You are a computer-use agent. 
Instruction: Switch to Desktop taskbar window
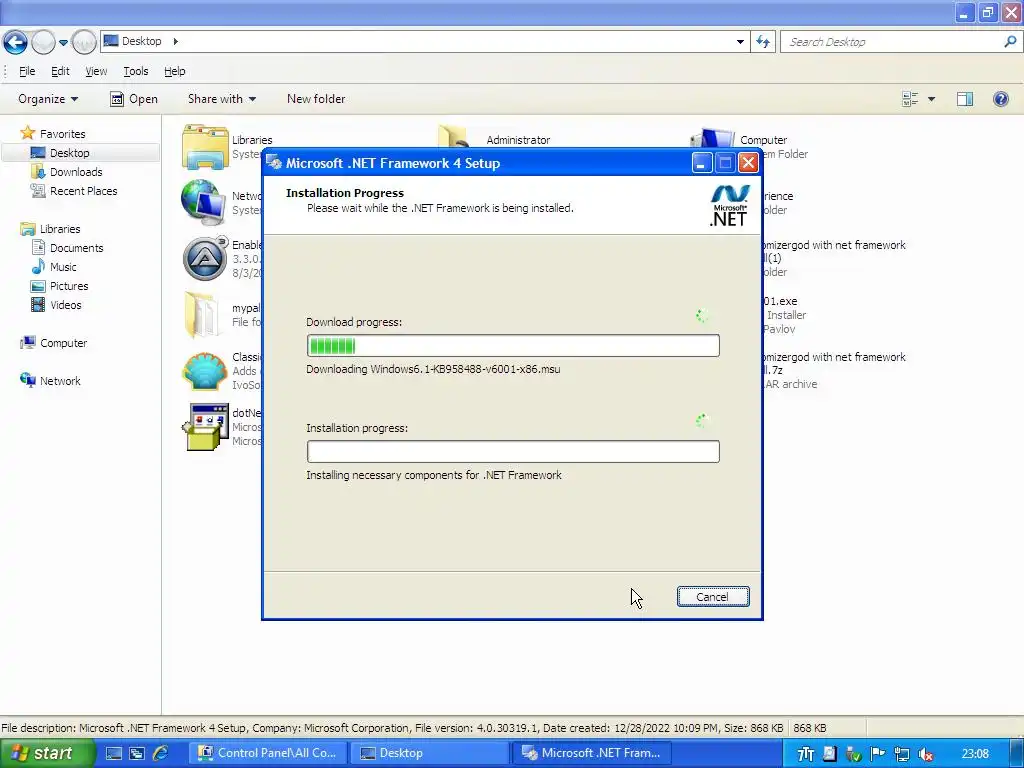click(429, 753)
